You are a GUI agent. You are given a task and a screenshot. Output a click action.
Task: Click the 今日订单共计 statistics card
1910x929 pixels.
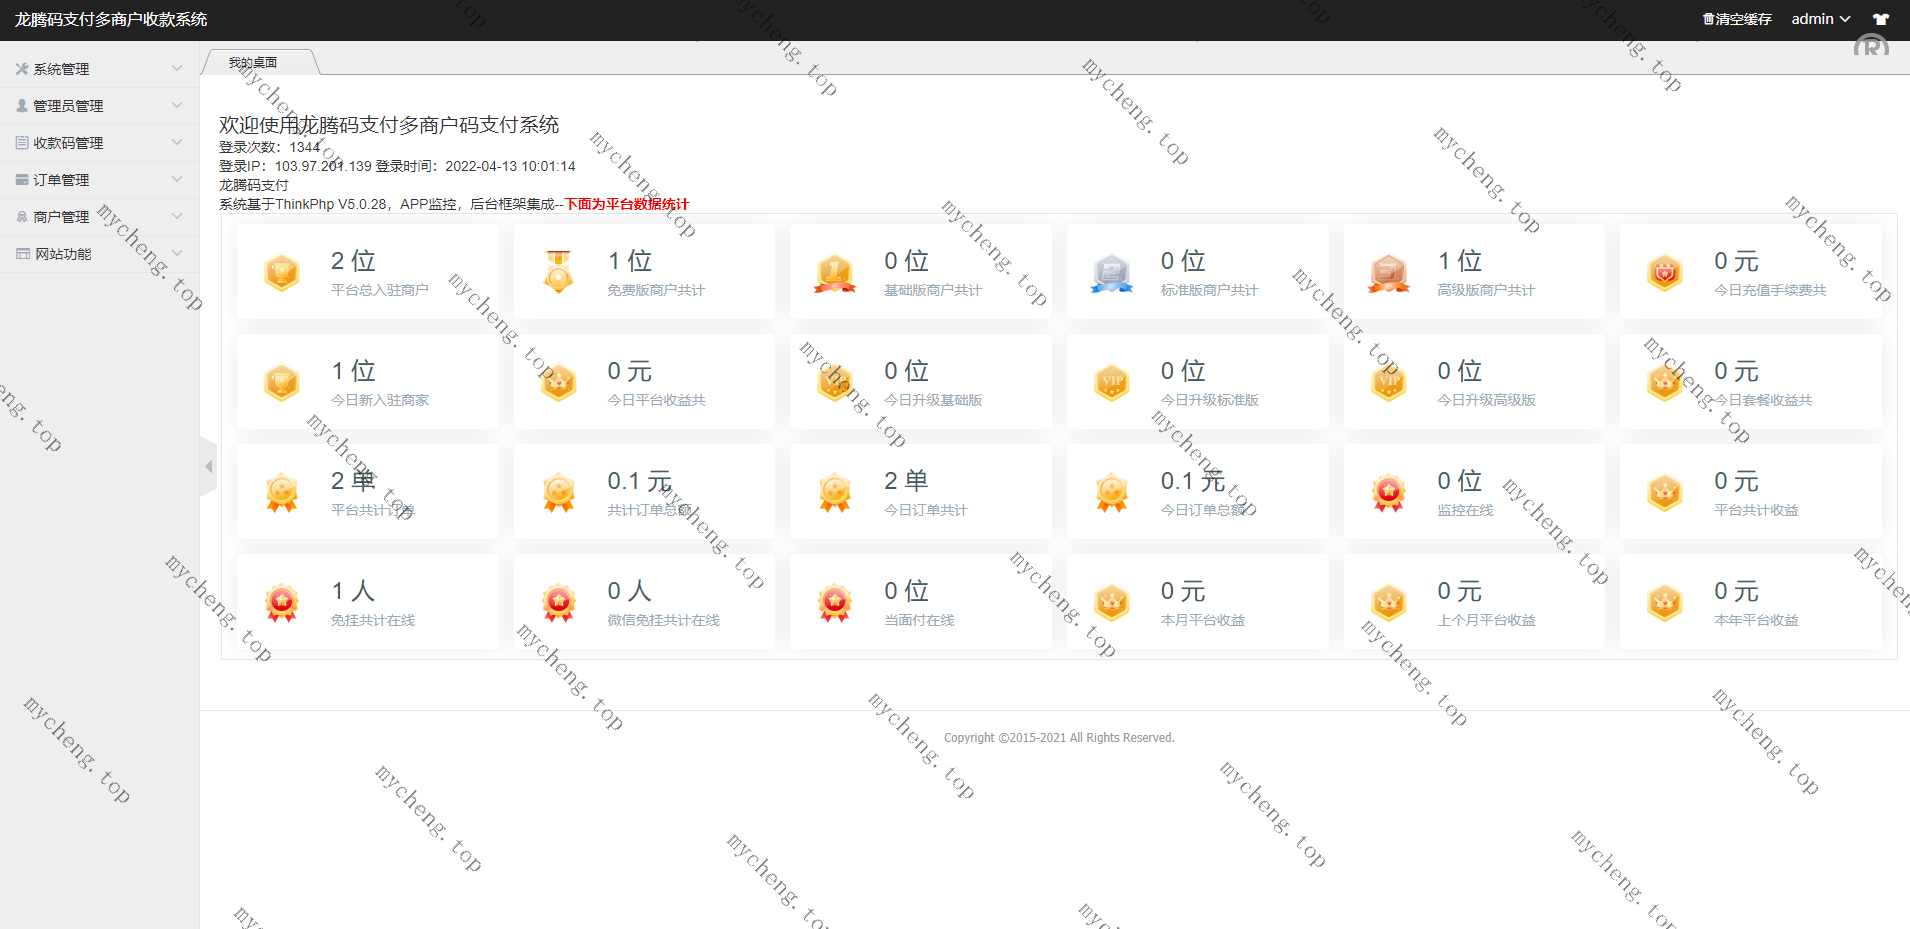pos(920,492)
